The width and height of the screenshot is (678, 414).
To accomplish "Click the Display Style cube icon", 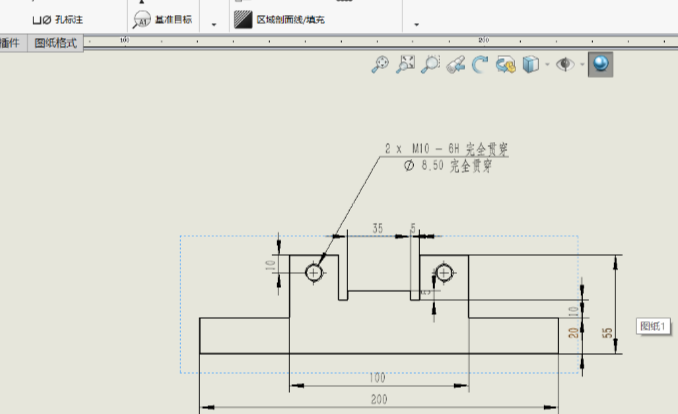I will click(x=530, y=65).
